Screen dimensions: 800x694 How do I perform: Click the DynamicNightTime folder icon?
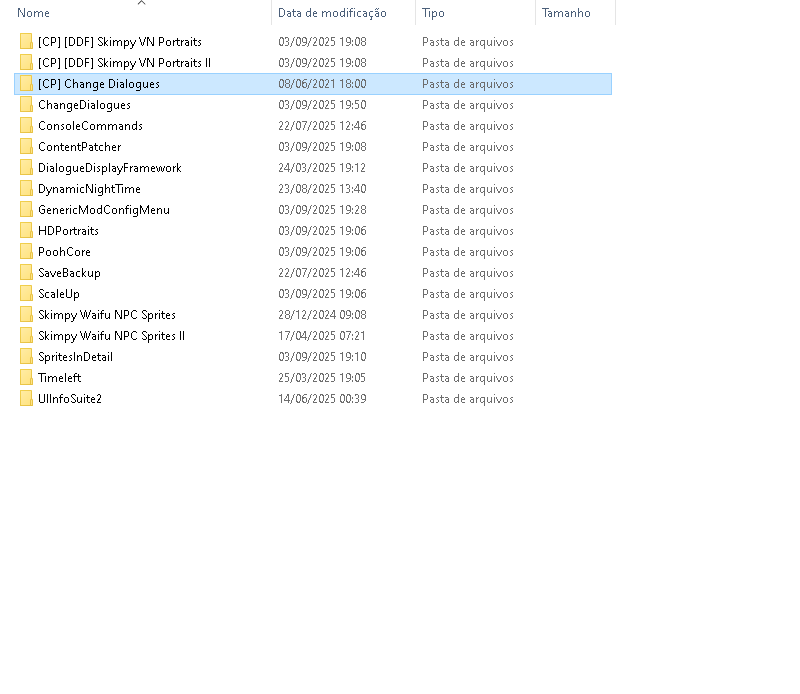26,188
